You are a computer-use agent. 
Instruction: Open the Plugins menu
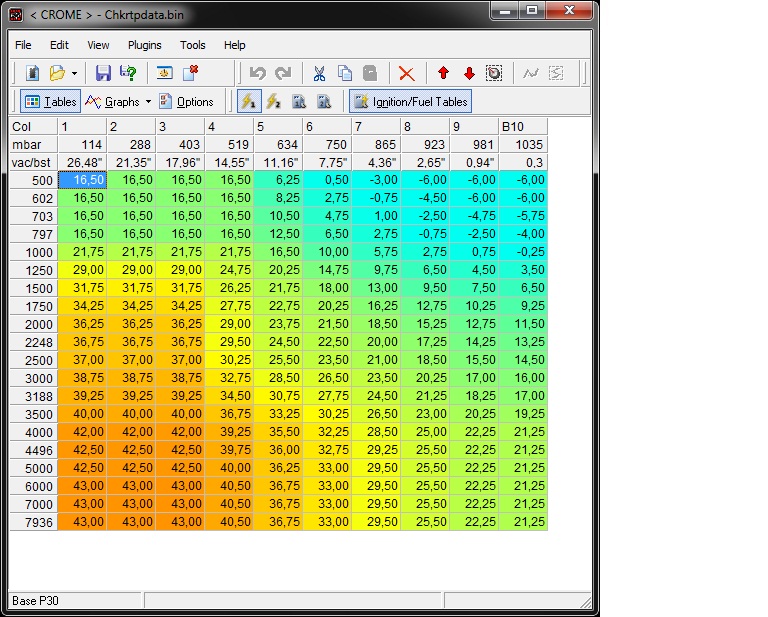point(144,45)
